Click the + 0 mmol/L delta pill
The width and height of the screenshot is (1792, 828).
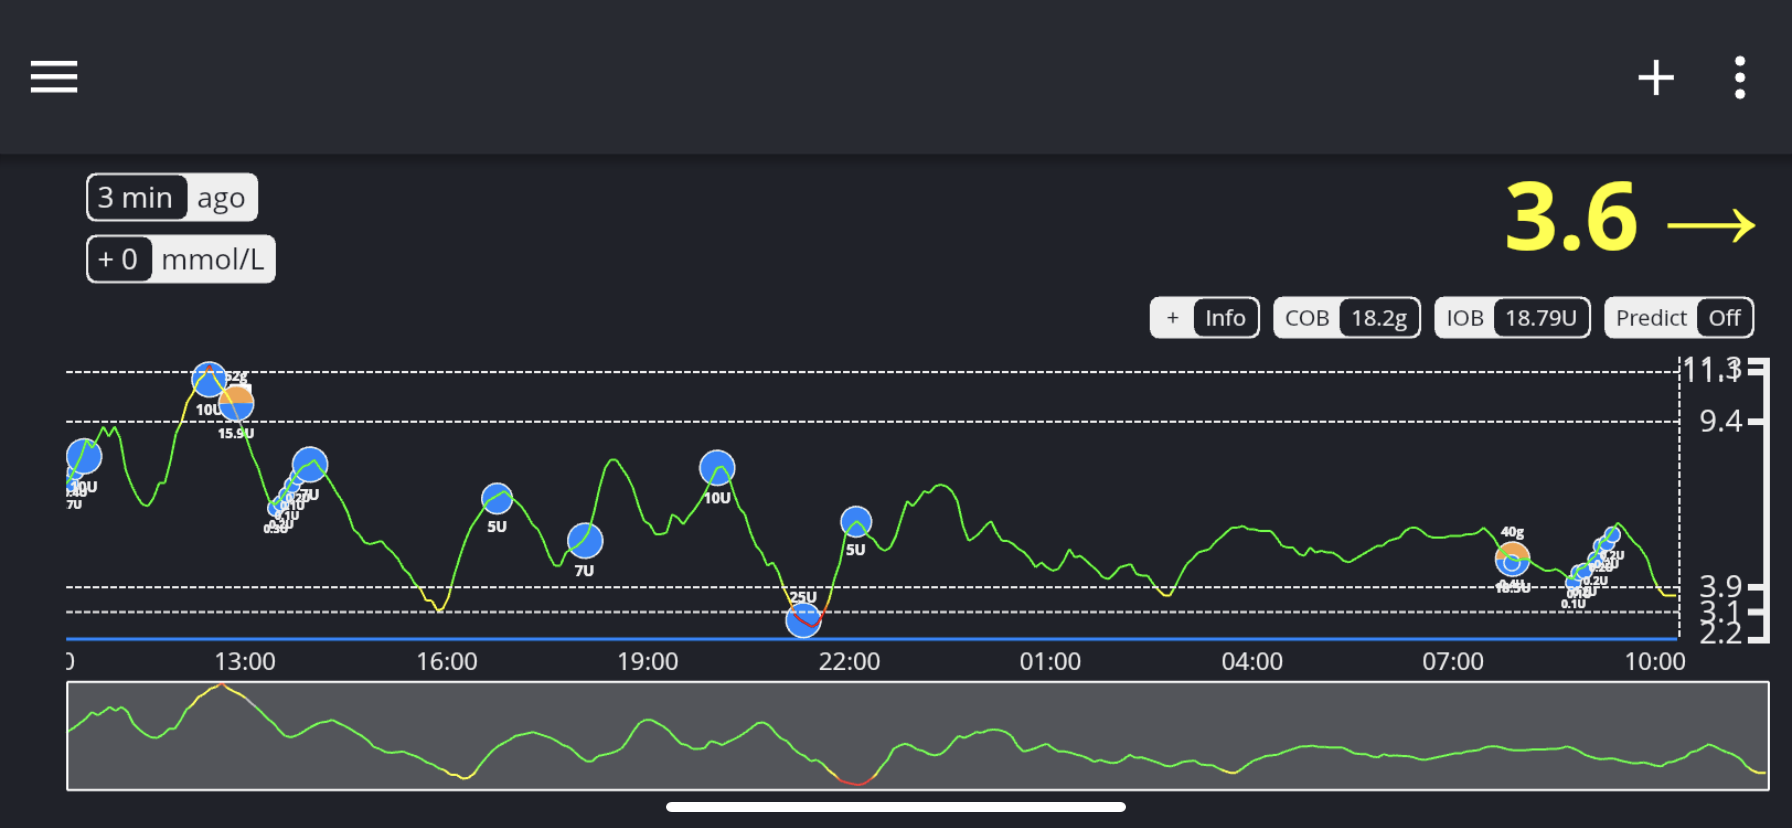click(x=180, y=260)
